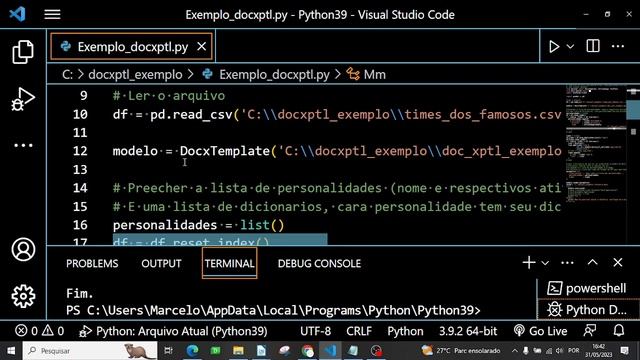Open the feedback icon in status bar
The width and height of the screenshot is (640, 360).
(589, 331)
